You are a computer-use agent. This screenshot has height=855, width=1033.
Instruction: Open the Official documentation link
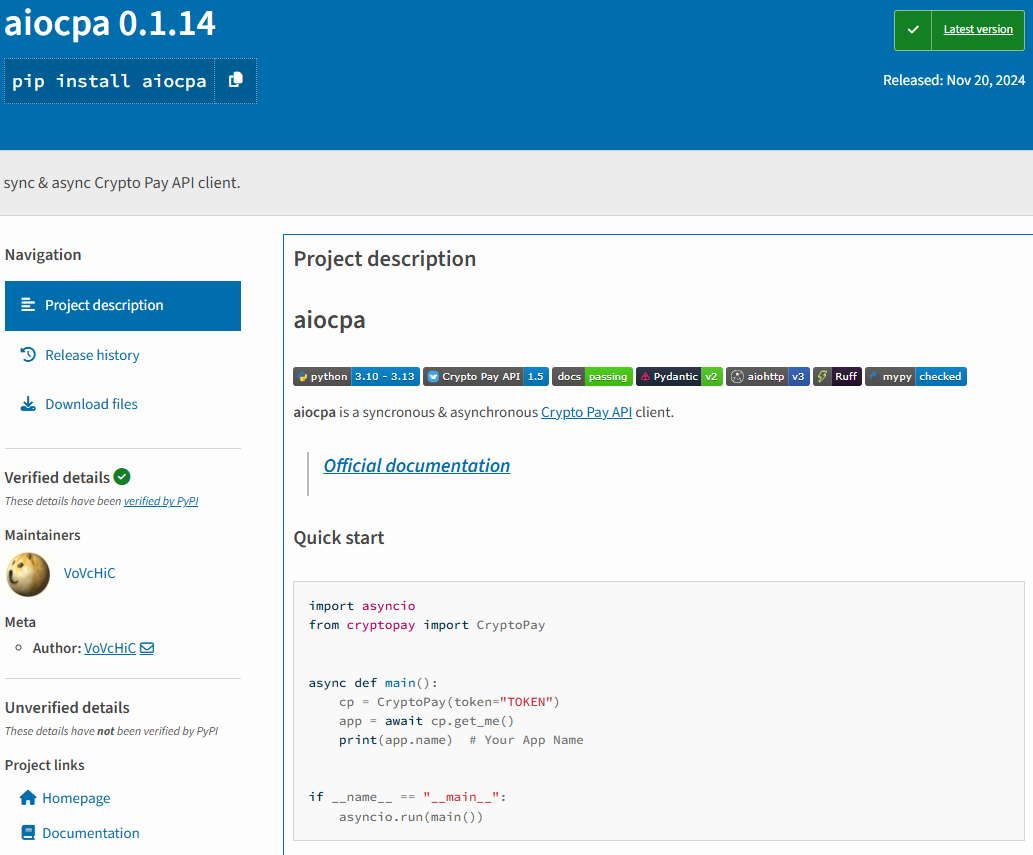416,465
